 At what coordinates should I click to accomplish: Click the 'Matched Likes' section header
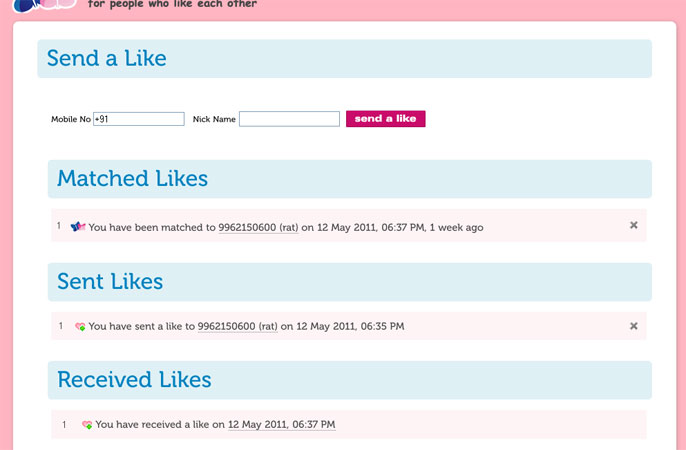[x=132, y=179]
